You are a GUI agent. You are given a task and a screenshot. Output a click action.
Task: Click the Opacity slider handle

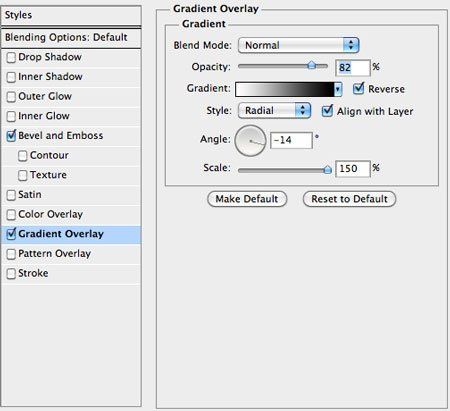pyautogui.click(x=312, y=65)
